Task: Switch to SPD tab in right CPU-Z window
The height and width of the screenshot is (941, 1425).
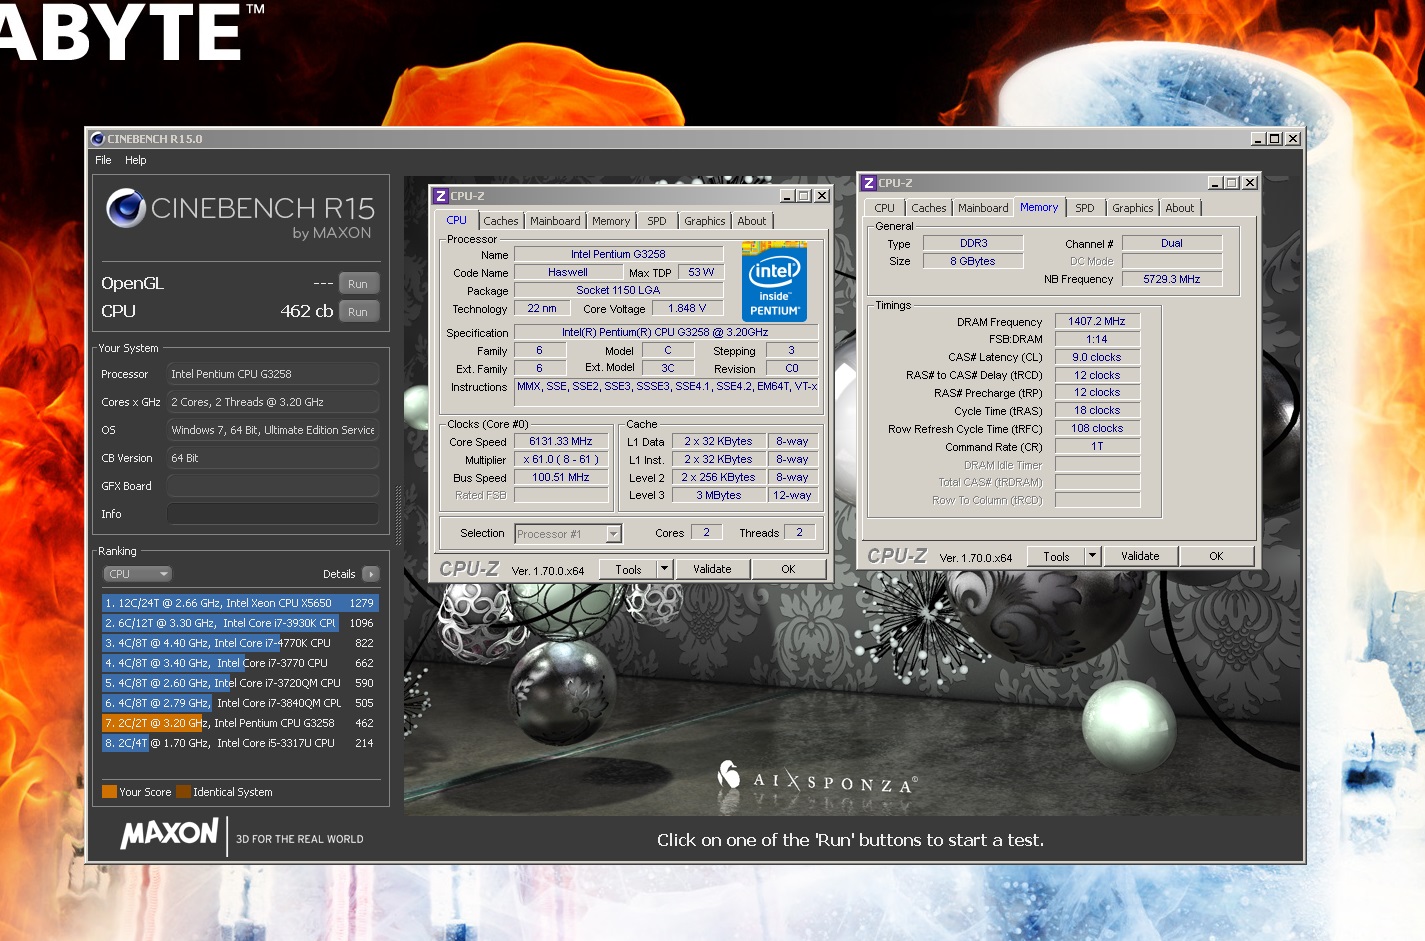Action: [x=1085, y=208]
